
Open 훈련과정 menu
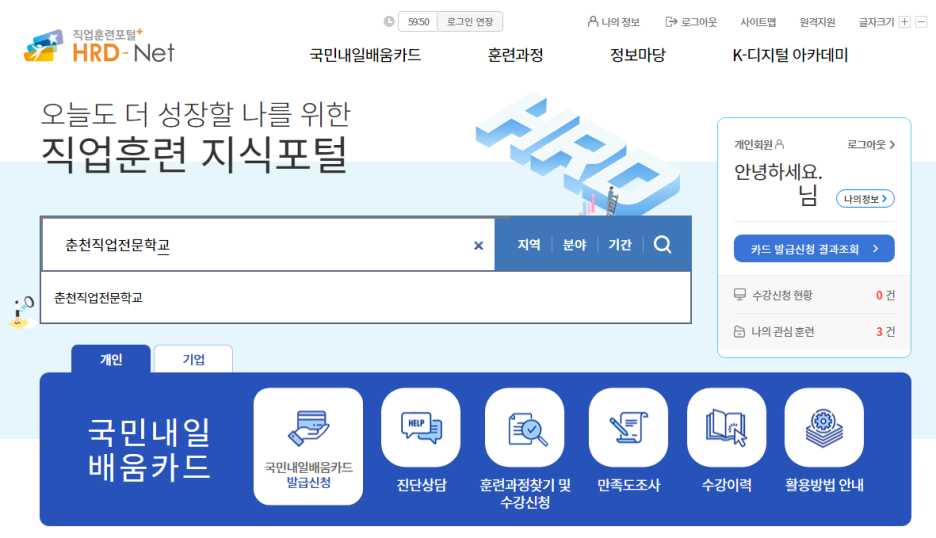pyautogui.click(x=515, y=55)
